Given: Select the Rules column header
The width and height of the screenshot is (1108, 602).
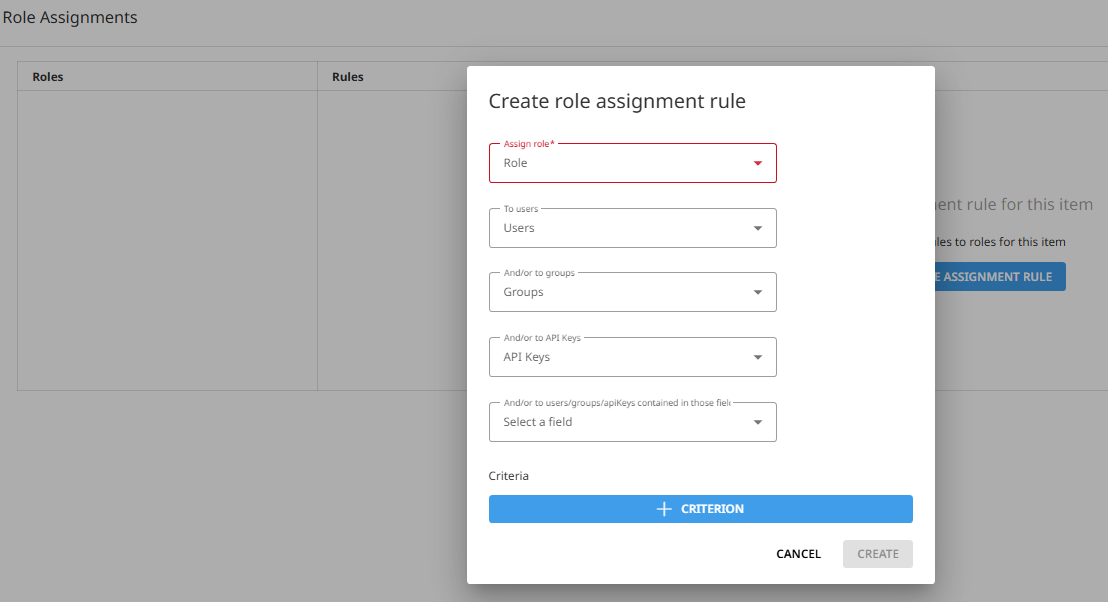Looking at the screenshot, I should (x=348, y=77).
